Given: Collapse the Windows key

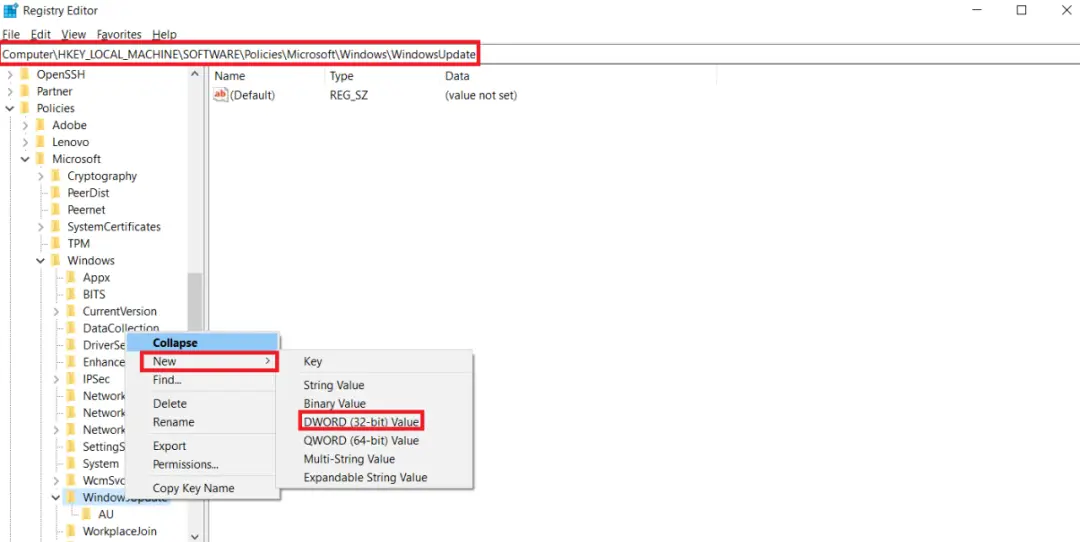Looking at the screenshot, I should click(x=41, y=260).
